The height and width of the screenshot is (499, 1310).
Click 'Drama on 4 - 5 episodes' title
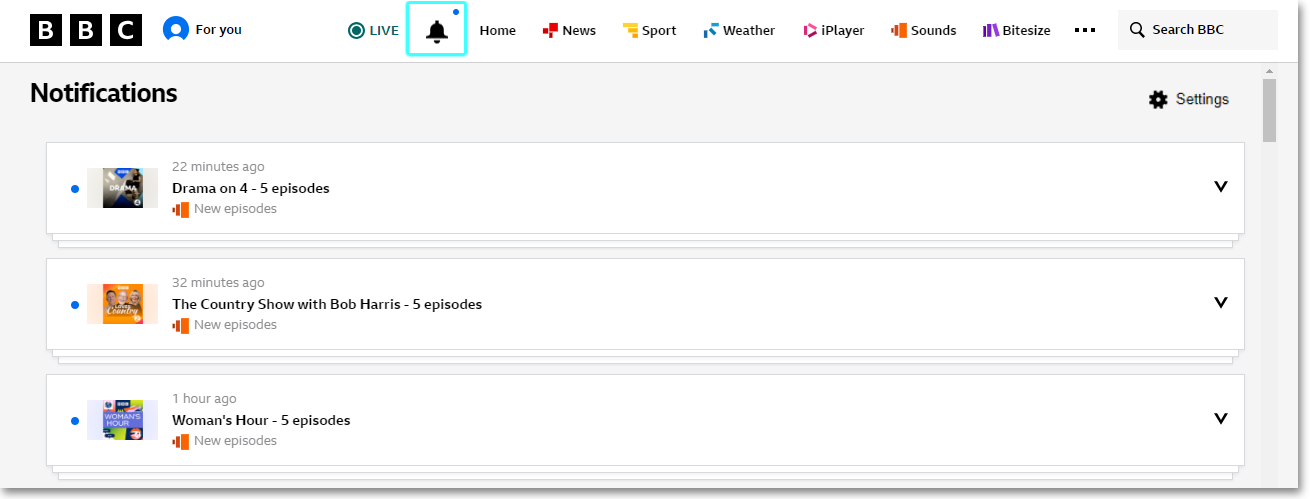[251, 188]
